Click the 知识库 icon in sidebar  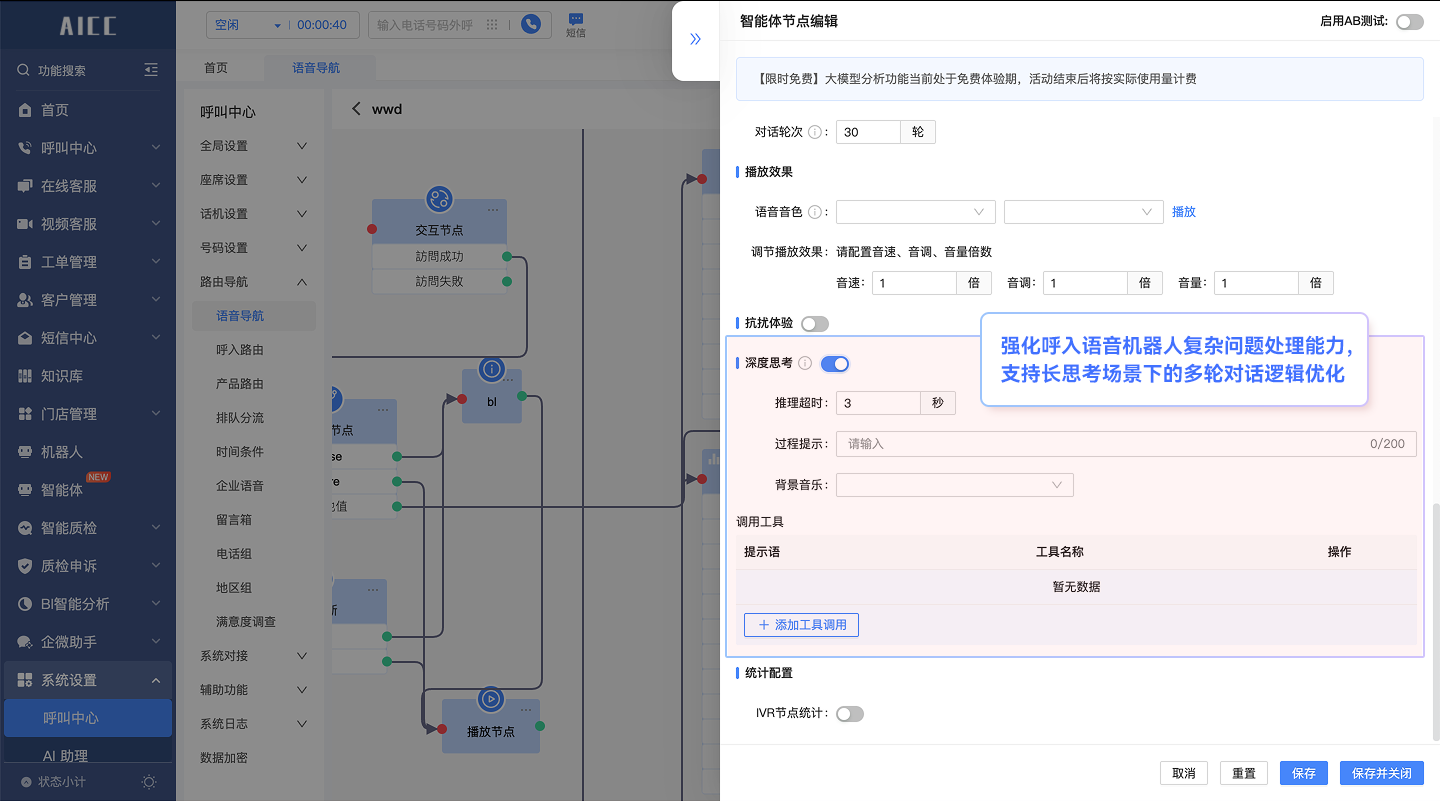[25, 376]
